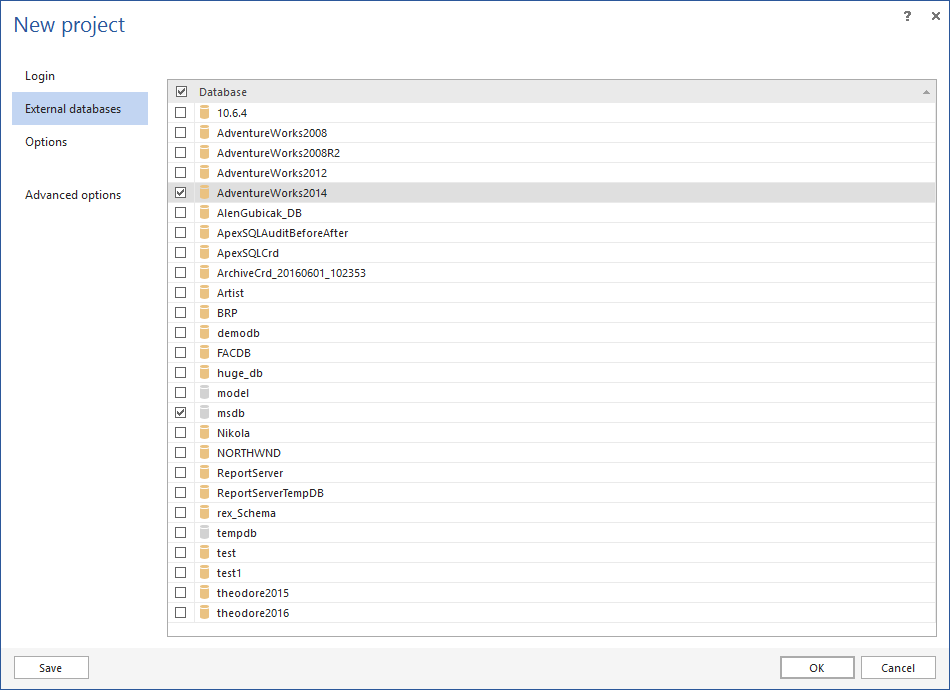Select the rex_Schema database name

tap(247, 513)
